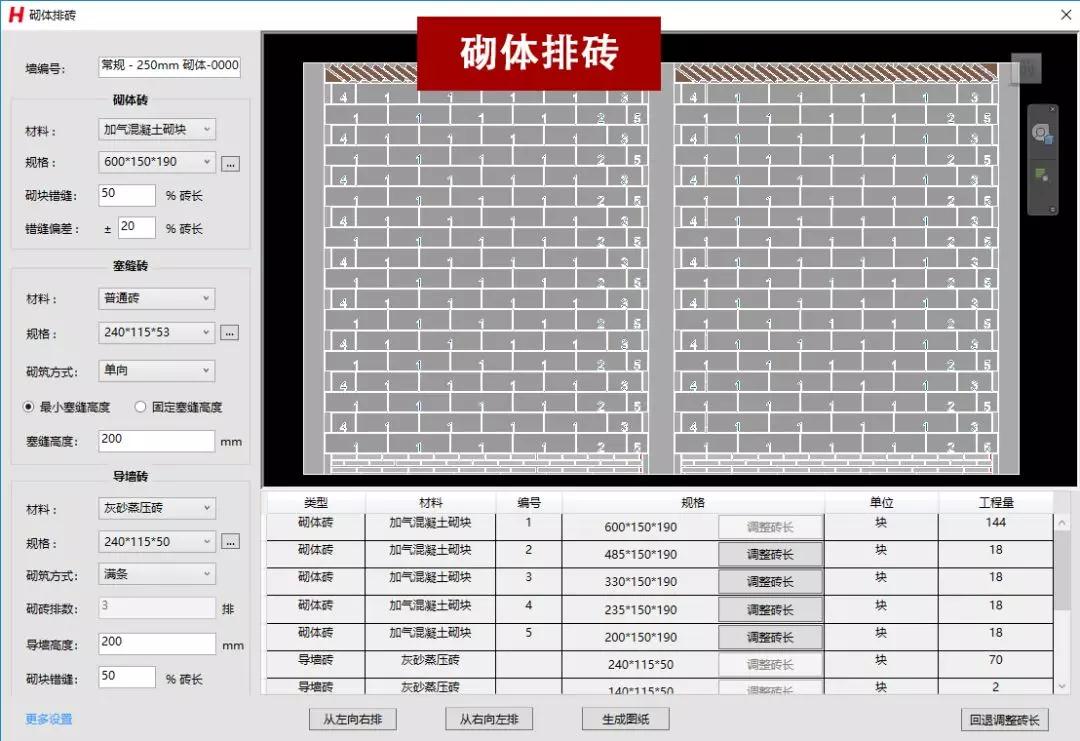
Task: Click the 规格 column header
Action: coord(693,503)
